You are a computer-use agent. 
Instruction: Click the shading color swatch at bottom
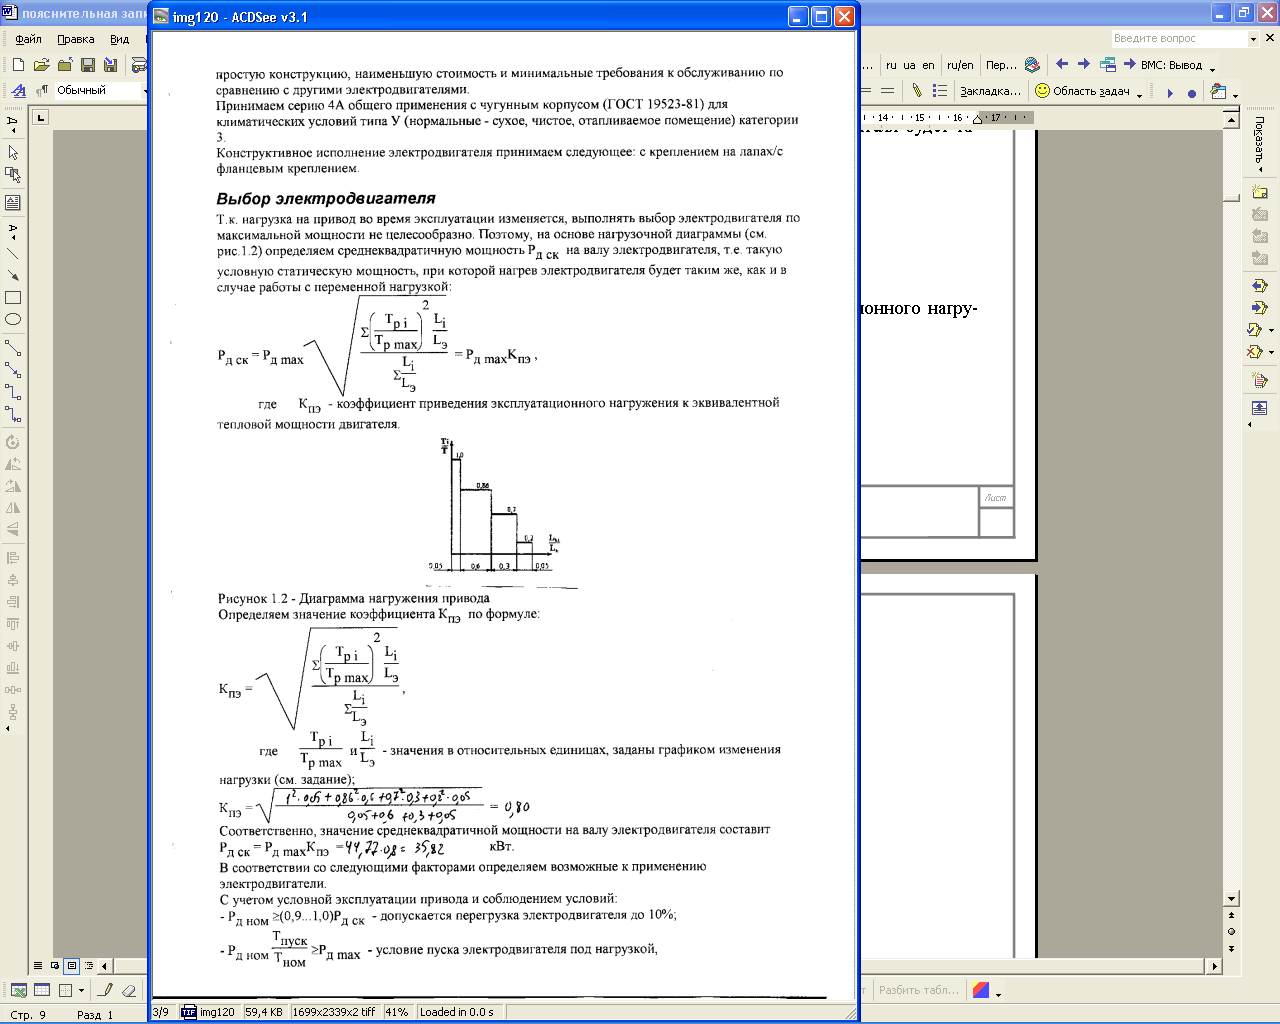tap(981, 990)
